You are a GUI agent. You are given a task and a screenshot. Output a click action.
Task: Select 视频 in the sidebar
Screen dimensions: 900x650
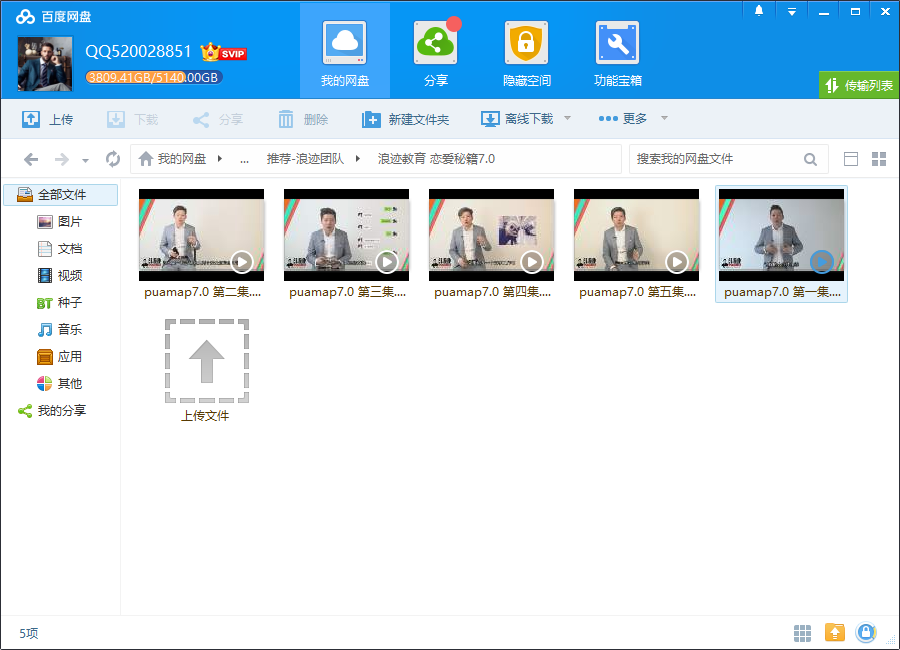pyautogui.click(x=60, y=276)
